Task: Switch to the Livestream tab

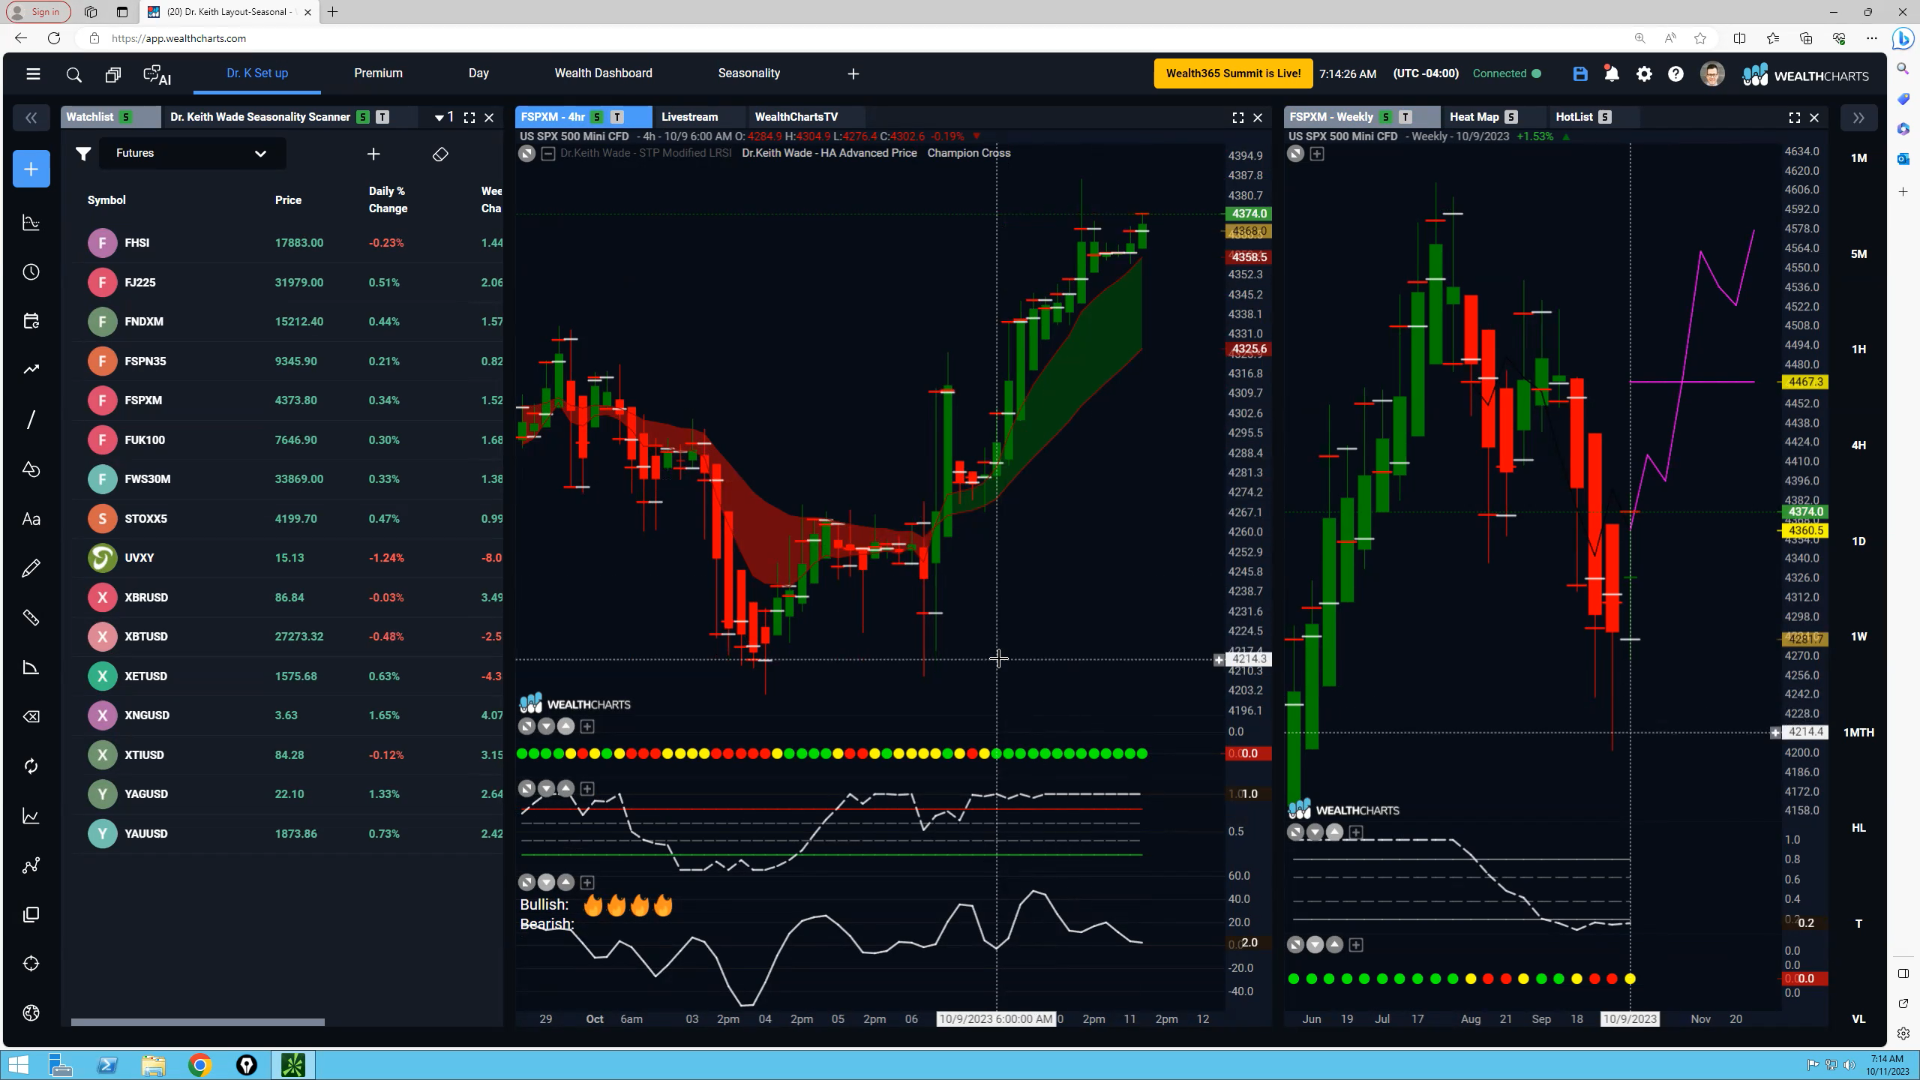Action: click(x=690, y=117)
